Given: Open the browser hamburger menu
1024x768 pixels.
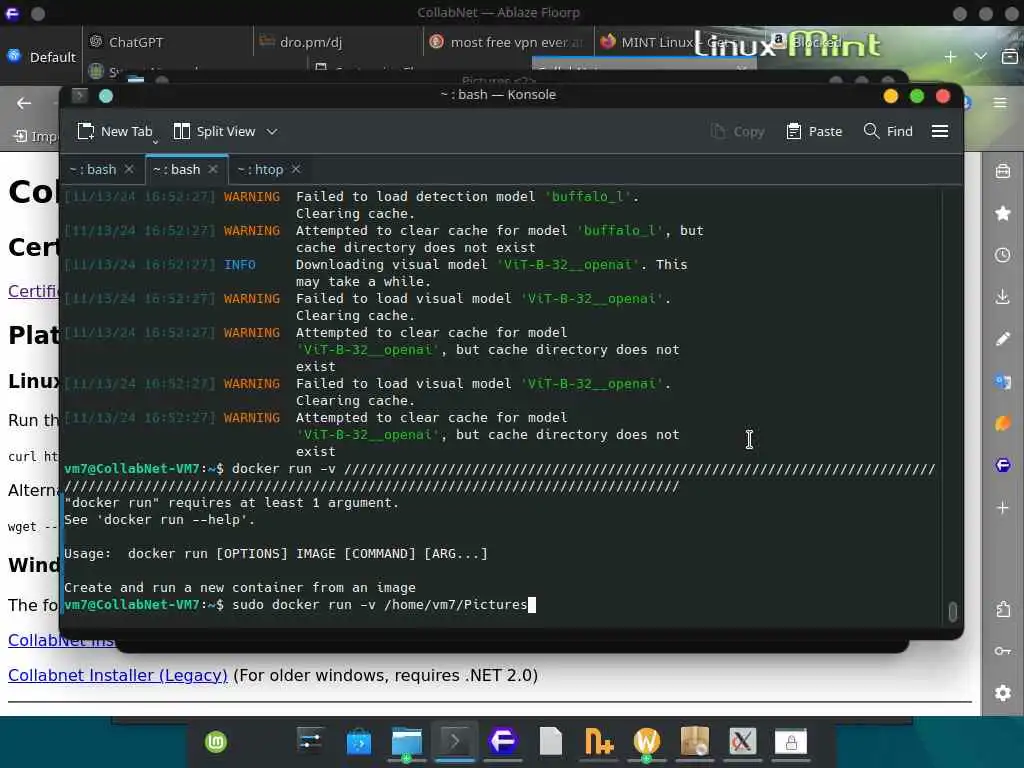Looking at the screenshot, I should click(1000, 103).
